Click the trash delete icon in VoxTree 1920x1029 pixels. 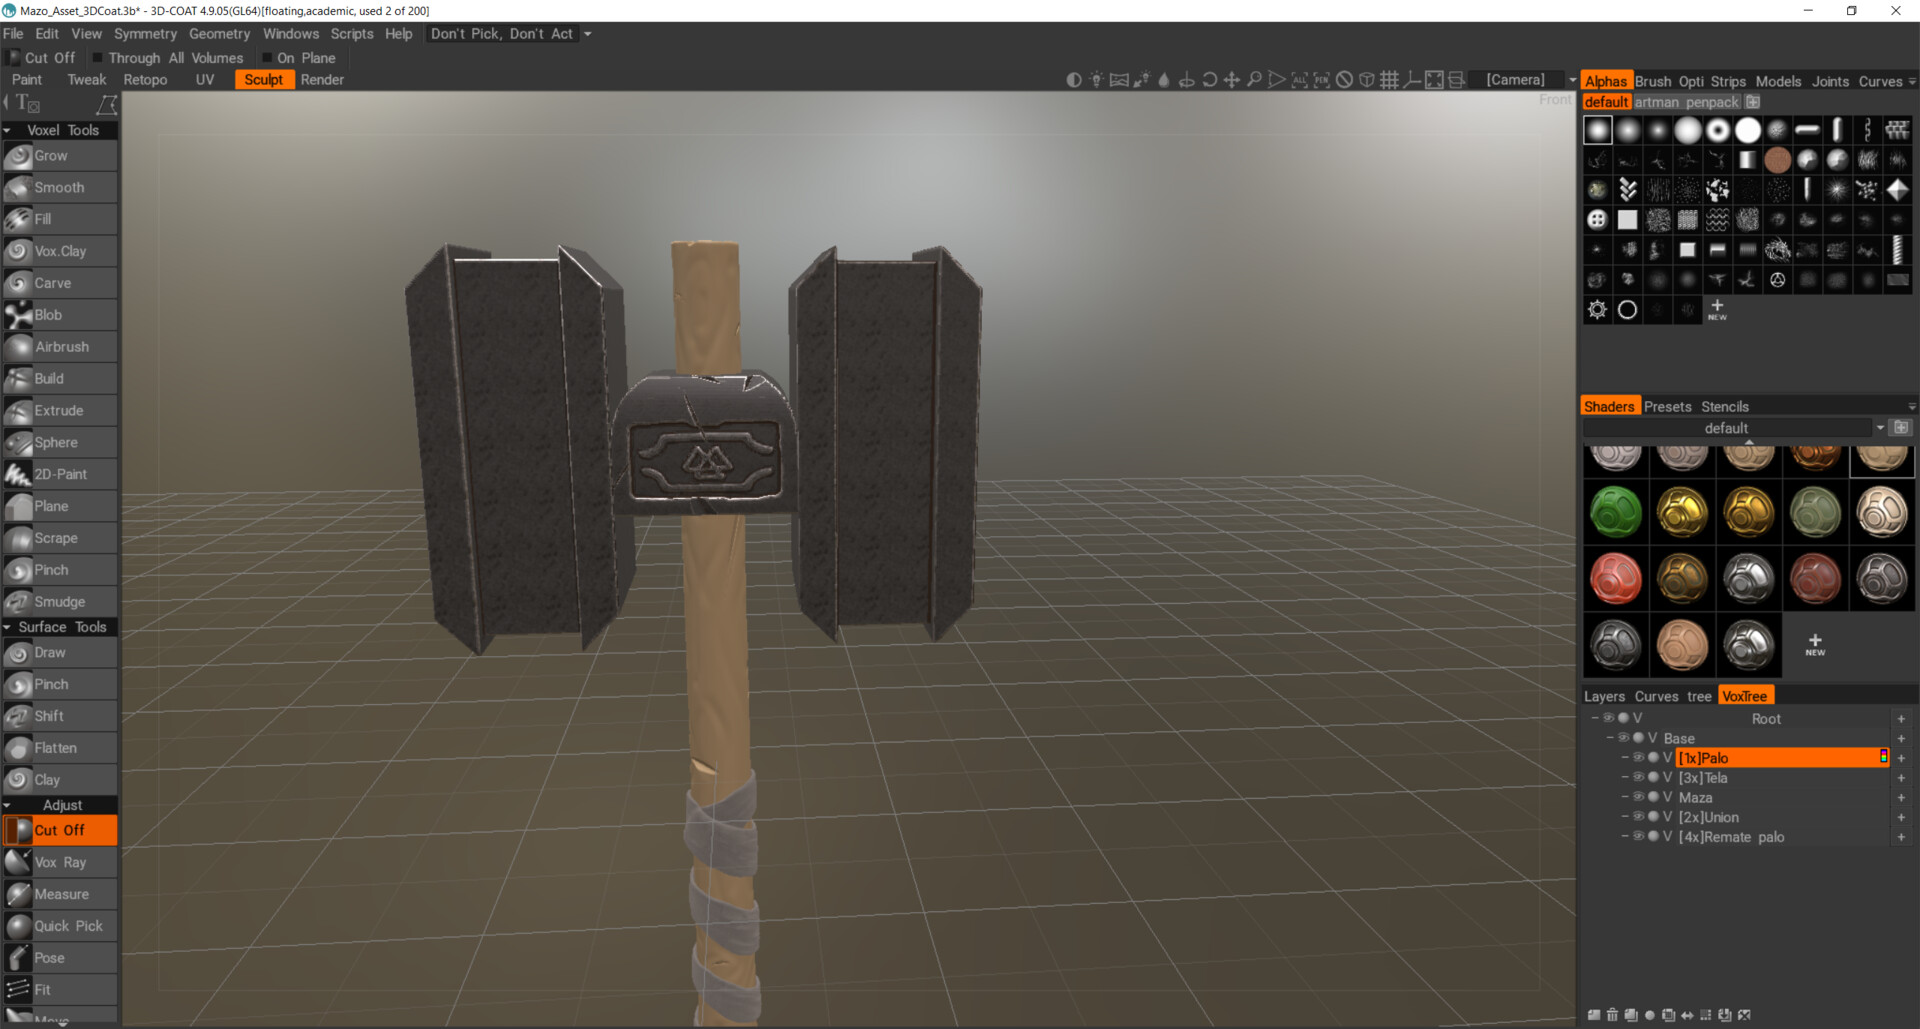coord(1612,1015)
